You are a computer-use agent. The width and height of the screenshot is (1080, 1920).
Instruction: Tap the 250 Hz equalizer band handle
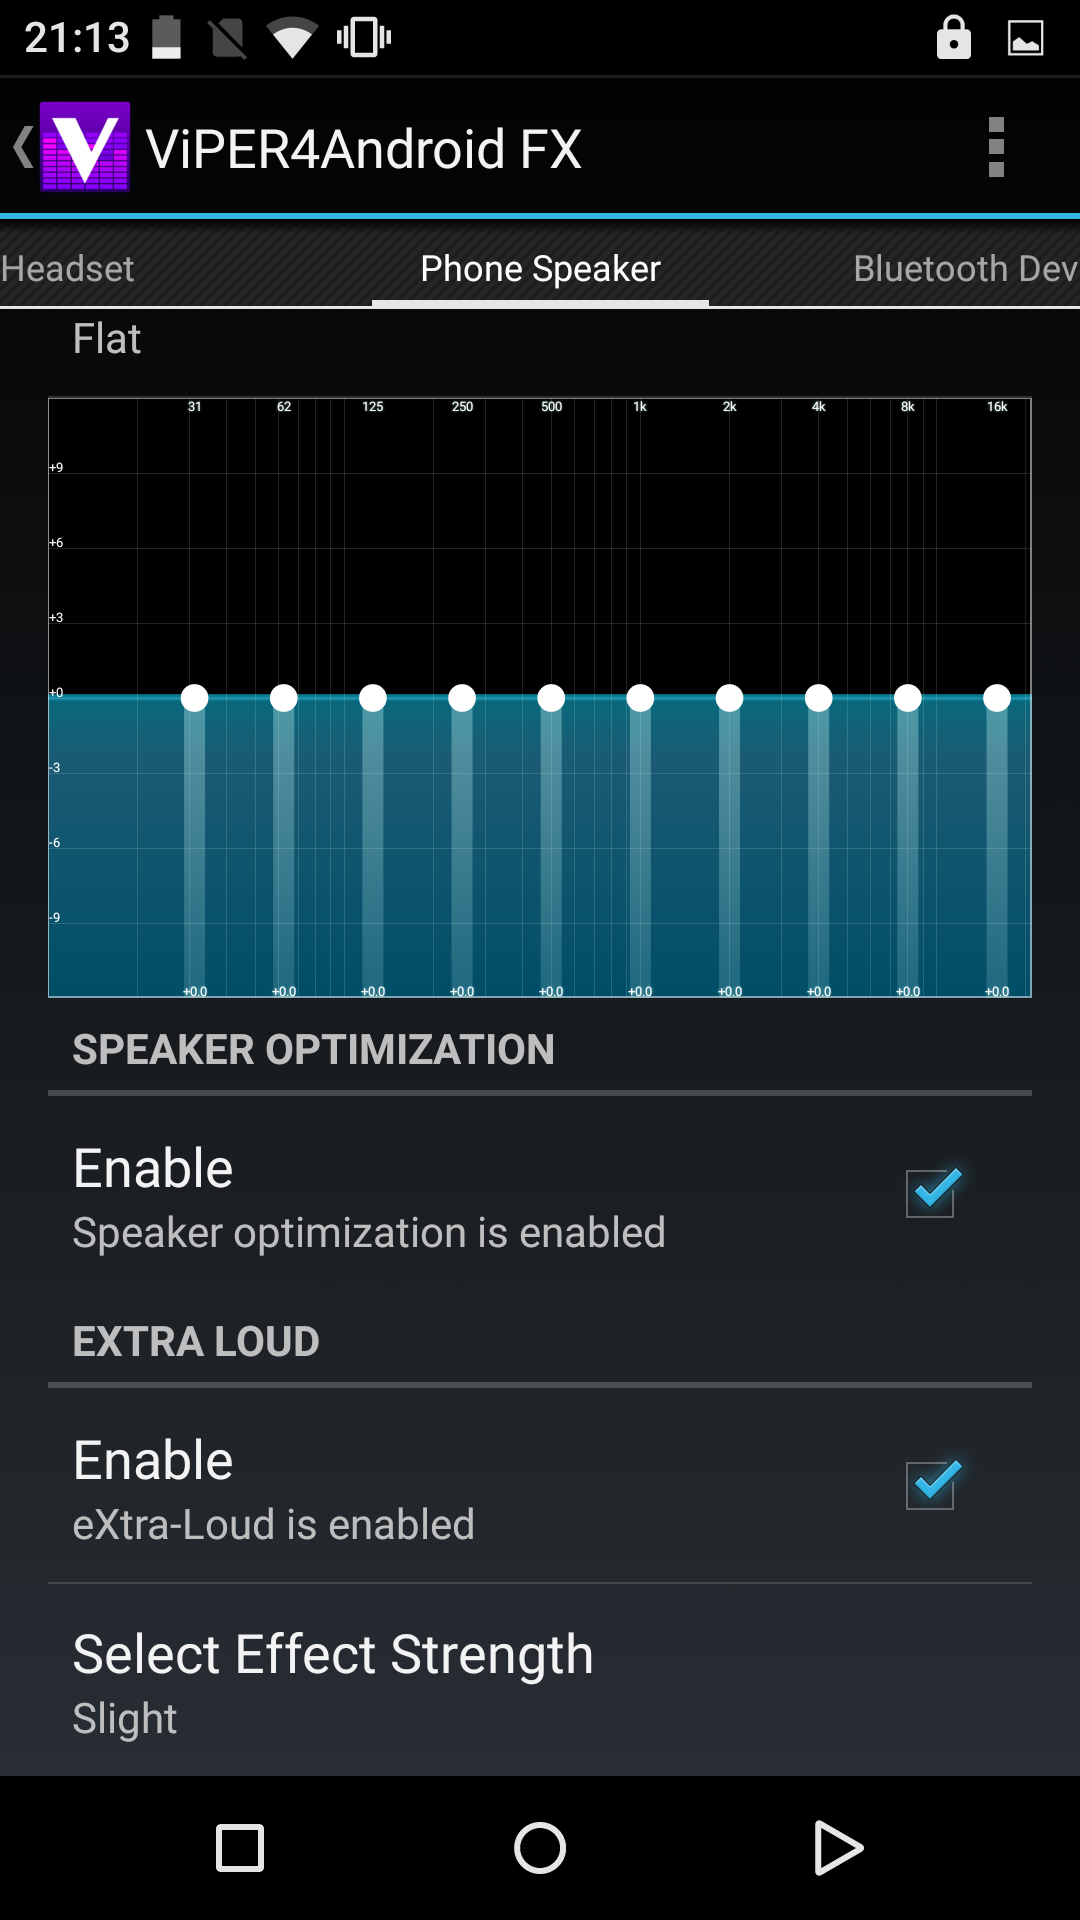(462, 698)
